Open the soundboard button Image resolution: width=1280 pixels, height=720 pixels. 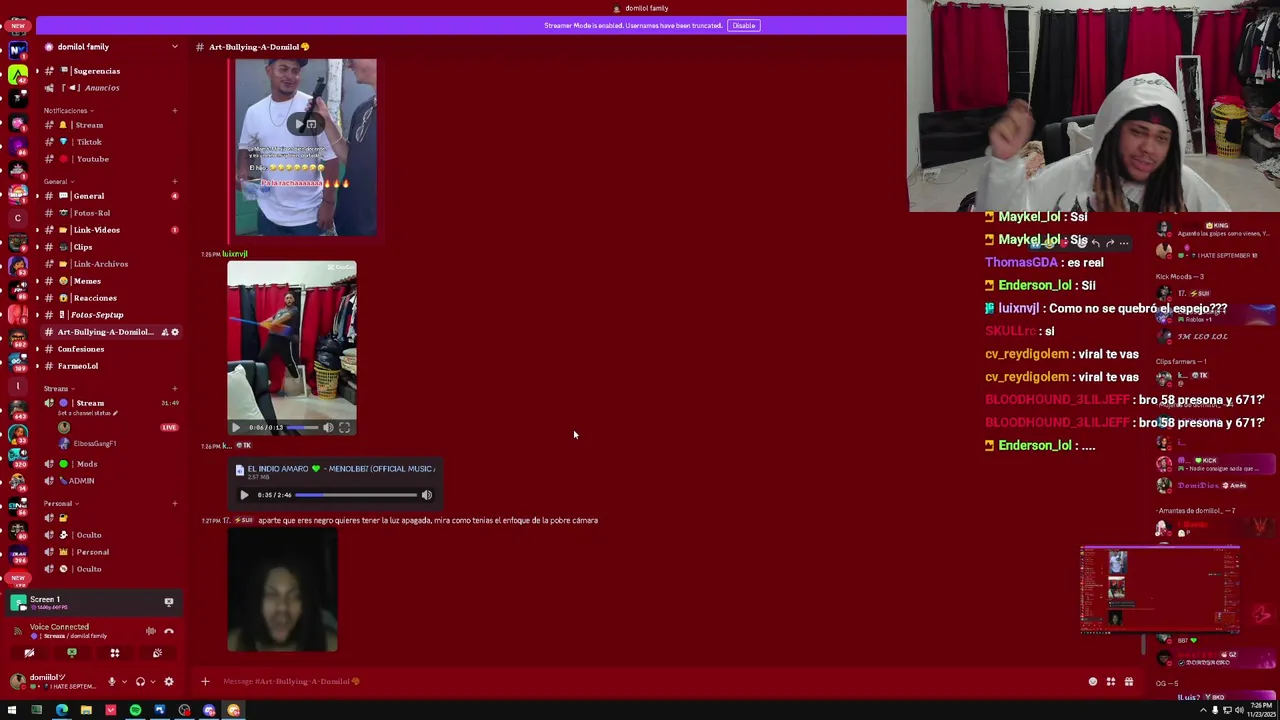(x=157, y=653)
